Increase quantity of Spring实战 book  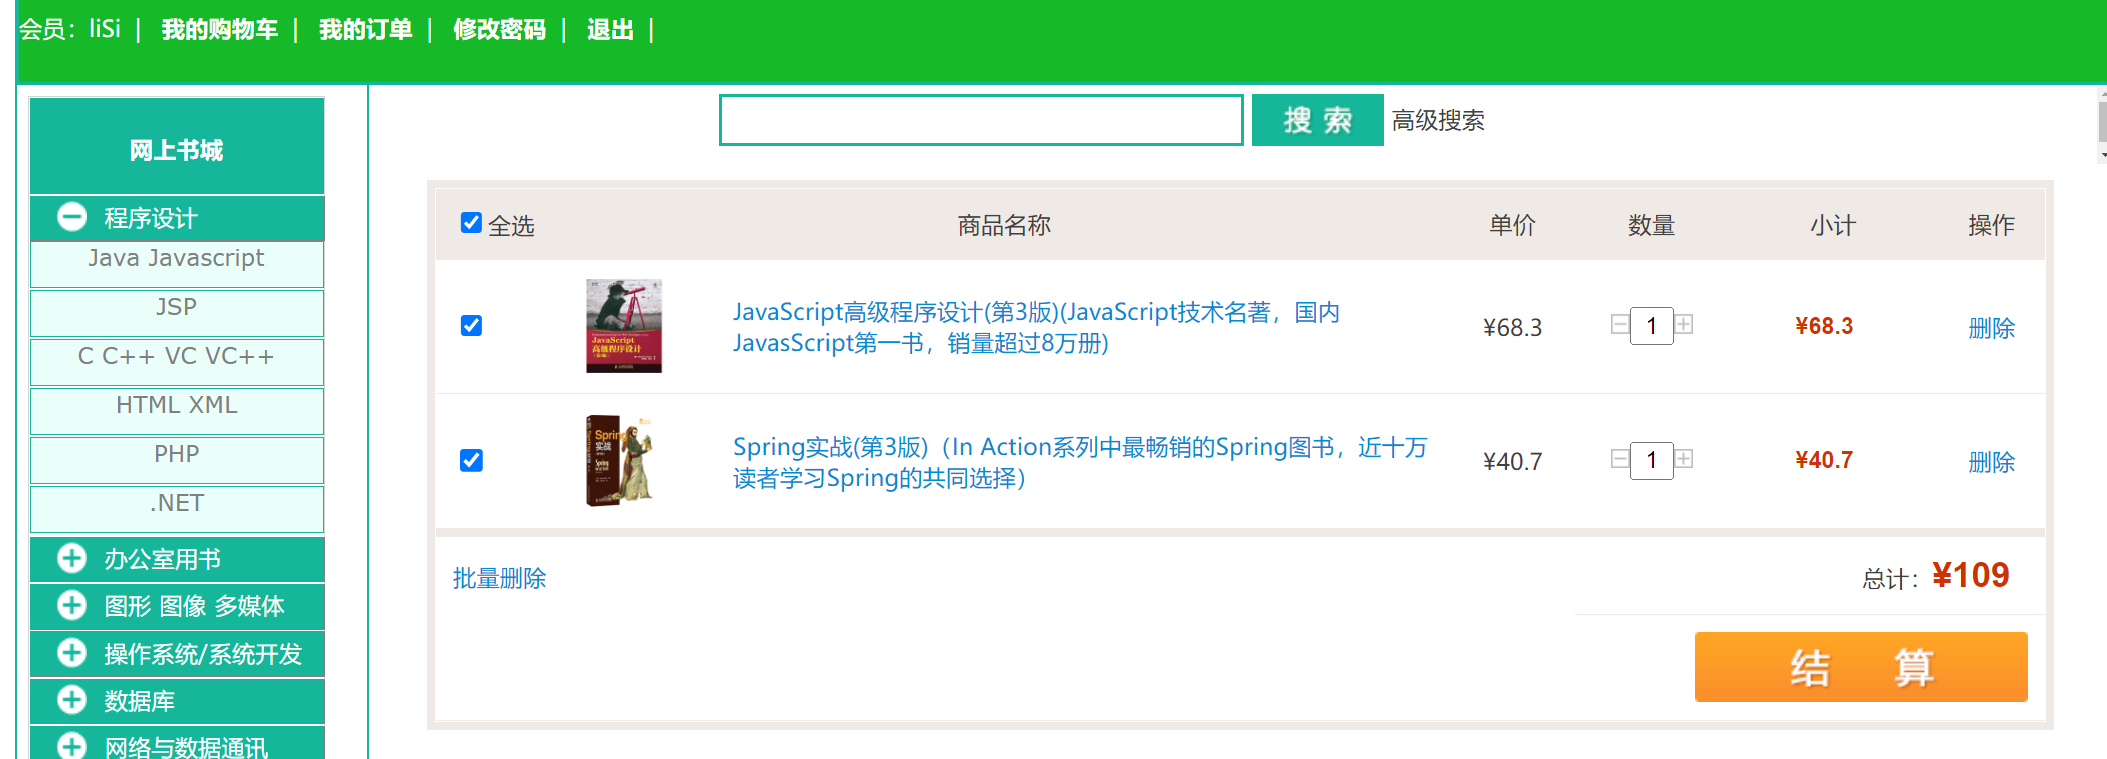click(x=1684, y=459)
